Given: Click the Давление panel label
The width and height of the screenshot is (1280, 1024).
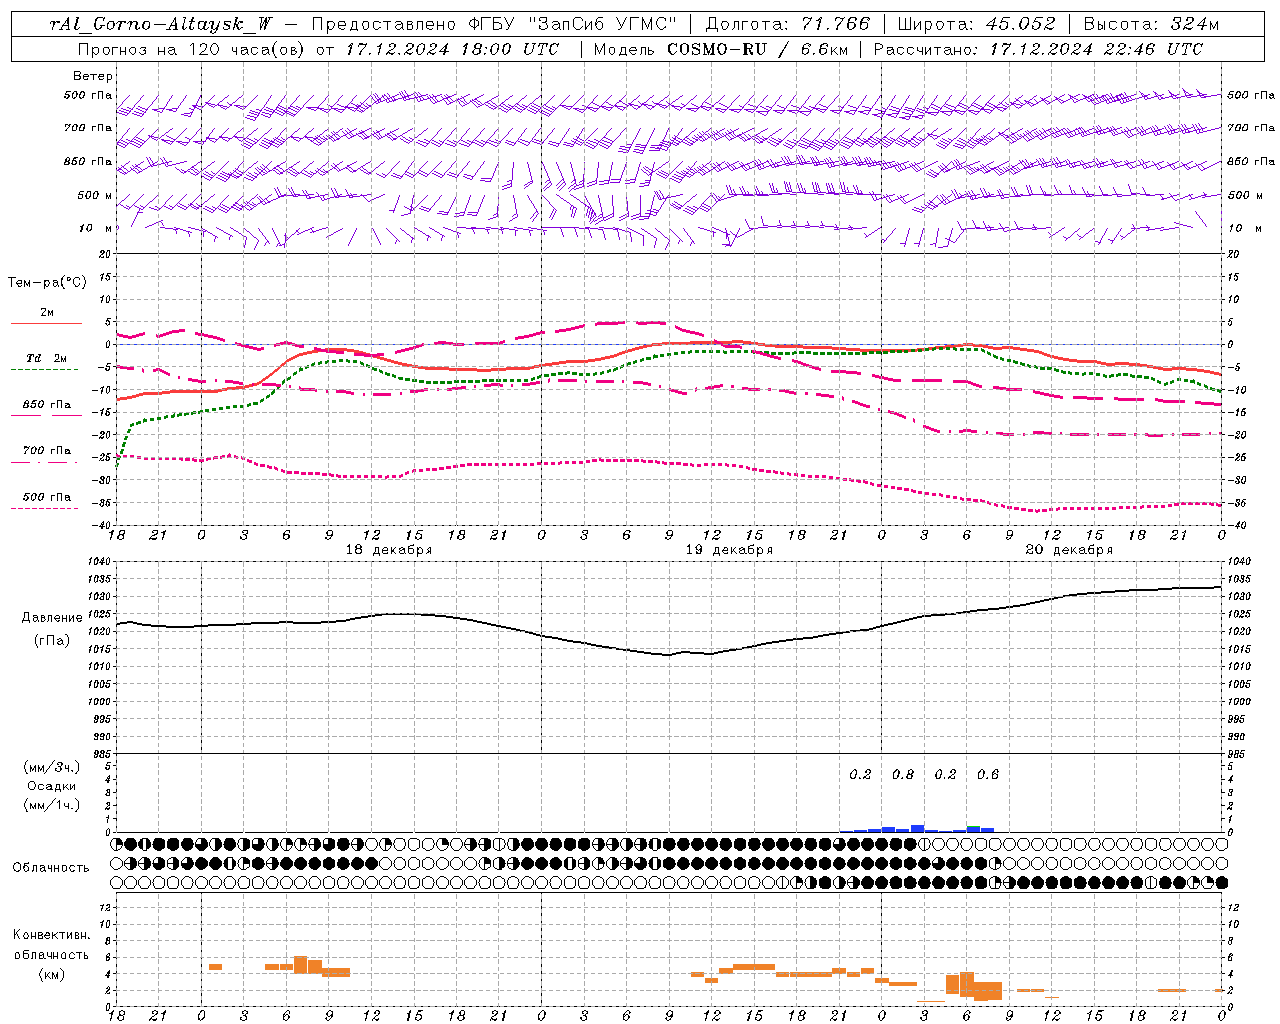Looking at the screenshot, I should (52, 618).
